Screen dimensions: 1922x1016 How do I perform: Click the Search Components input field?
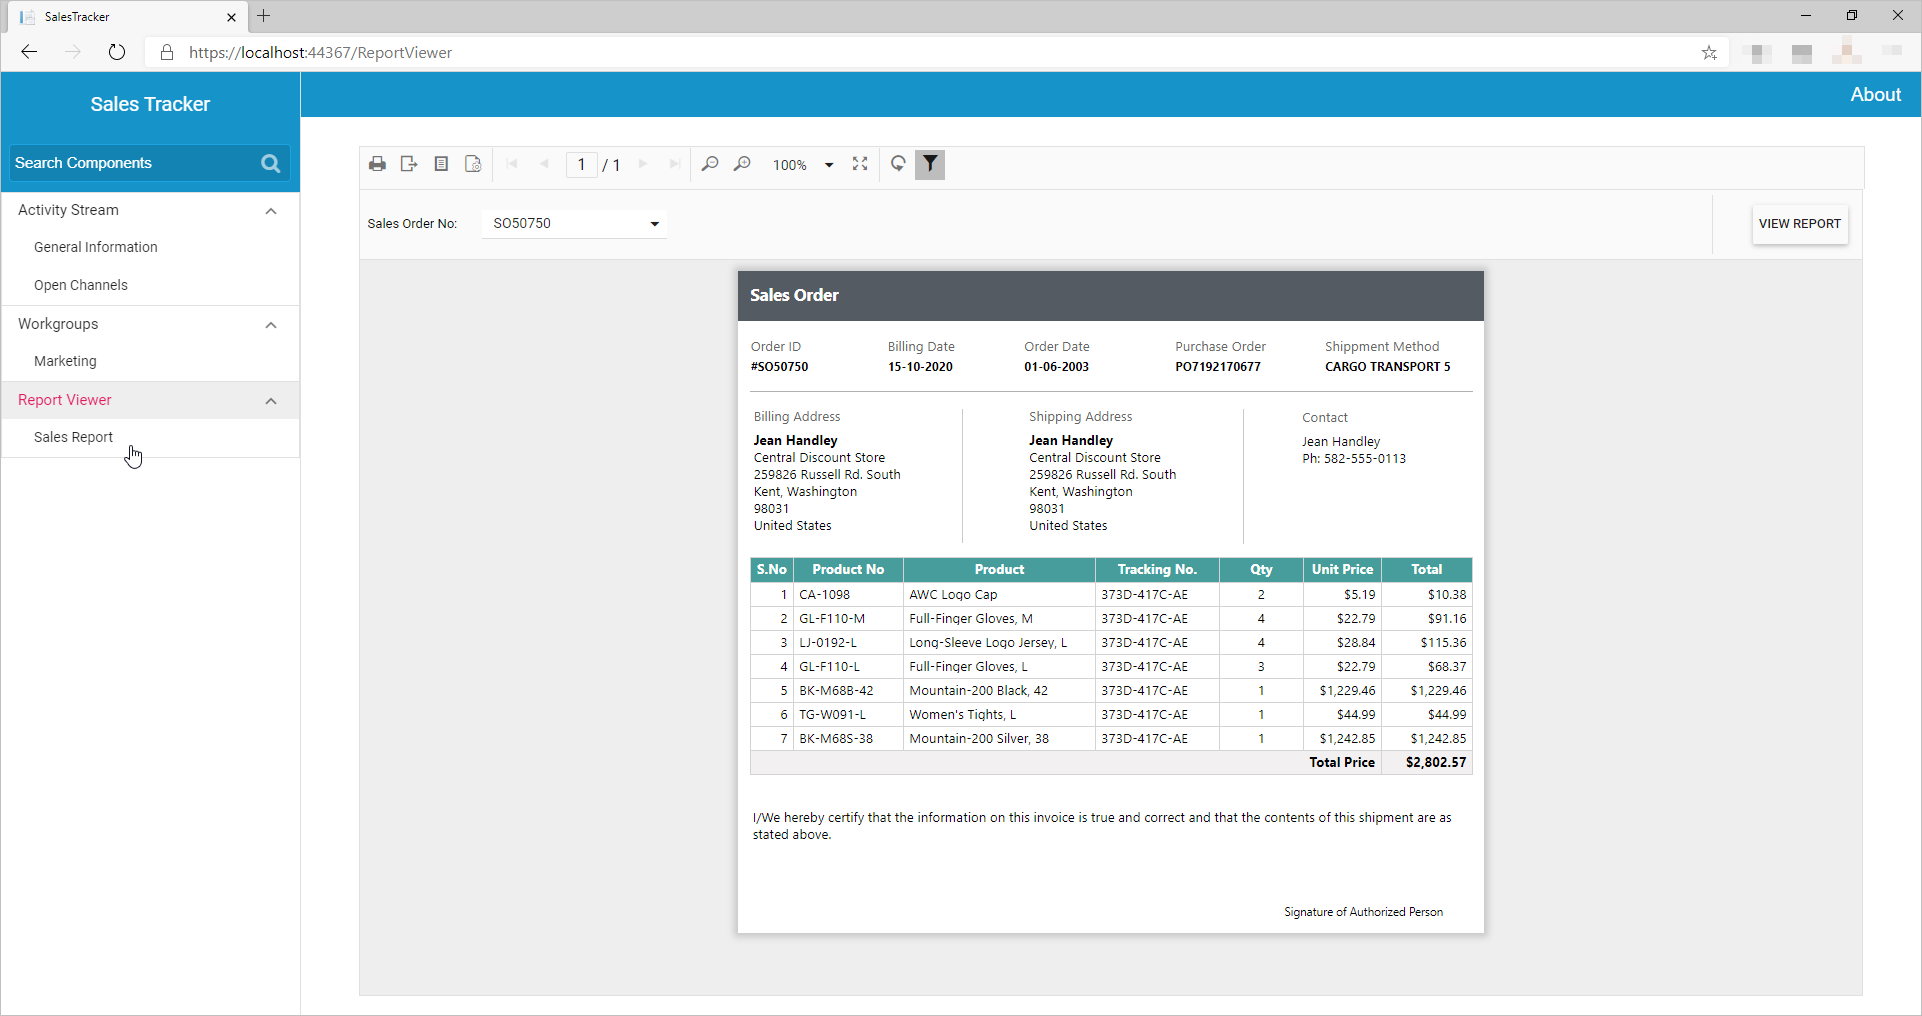(132, 163)
